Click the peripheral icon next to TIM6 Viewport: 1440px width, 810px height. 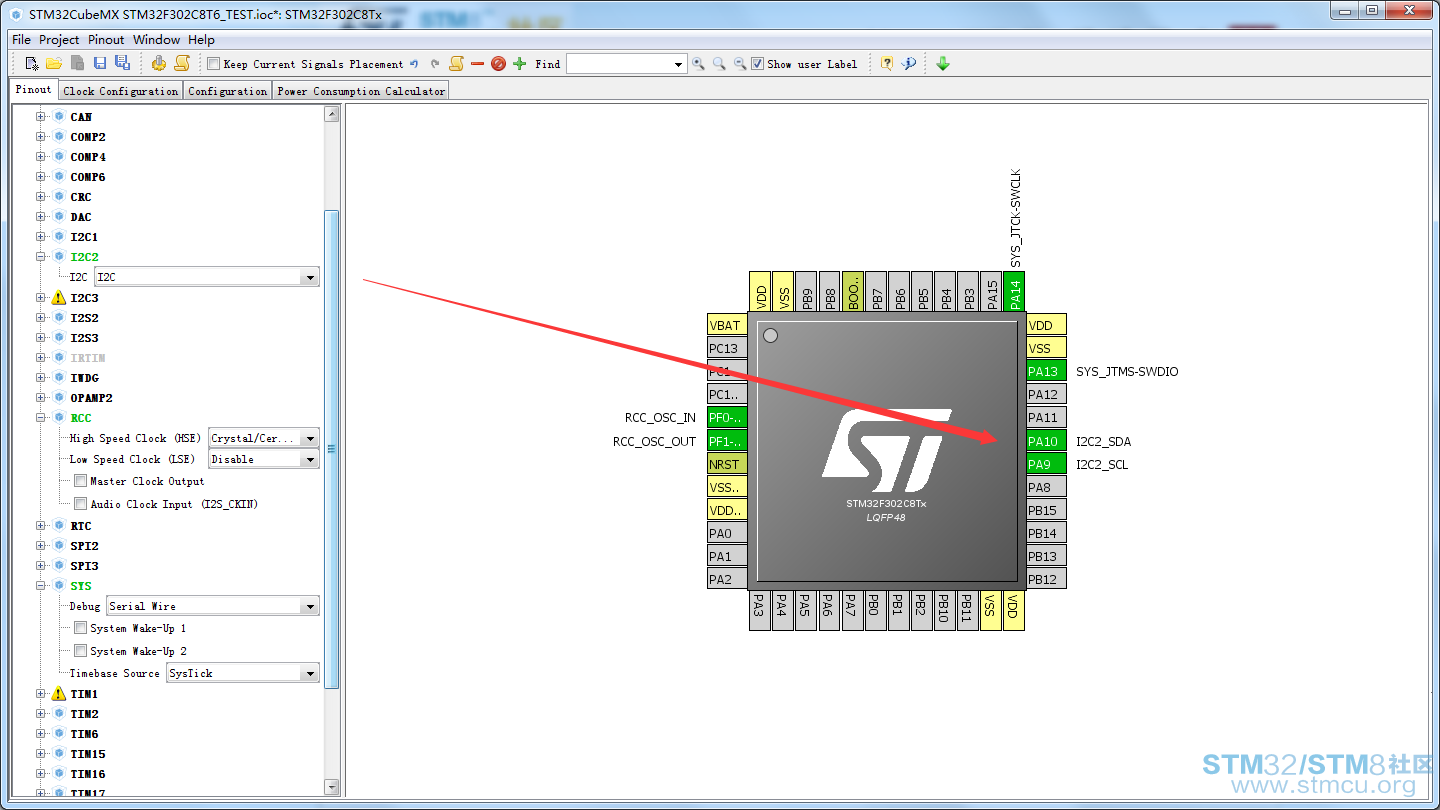pyautogui.click(x=59, y=734)
